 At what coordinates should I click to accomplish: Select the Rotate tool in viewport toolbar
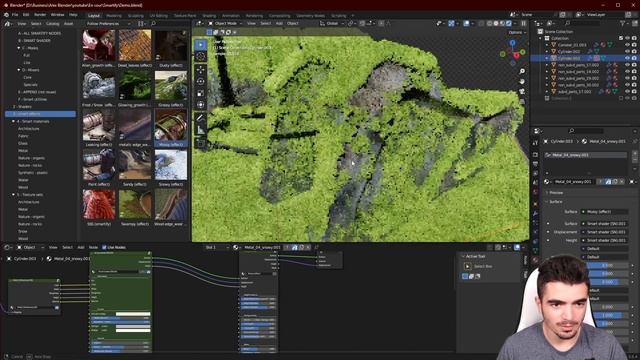(x=200, y=82)
